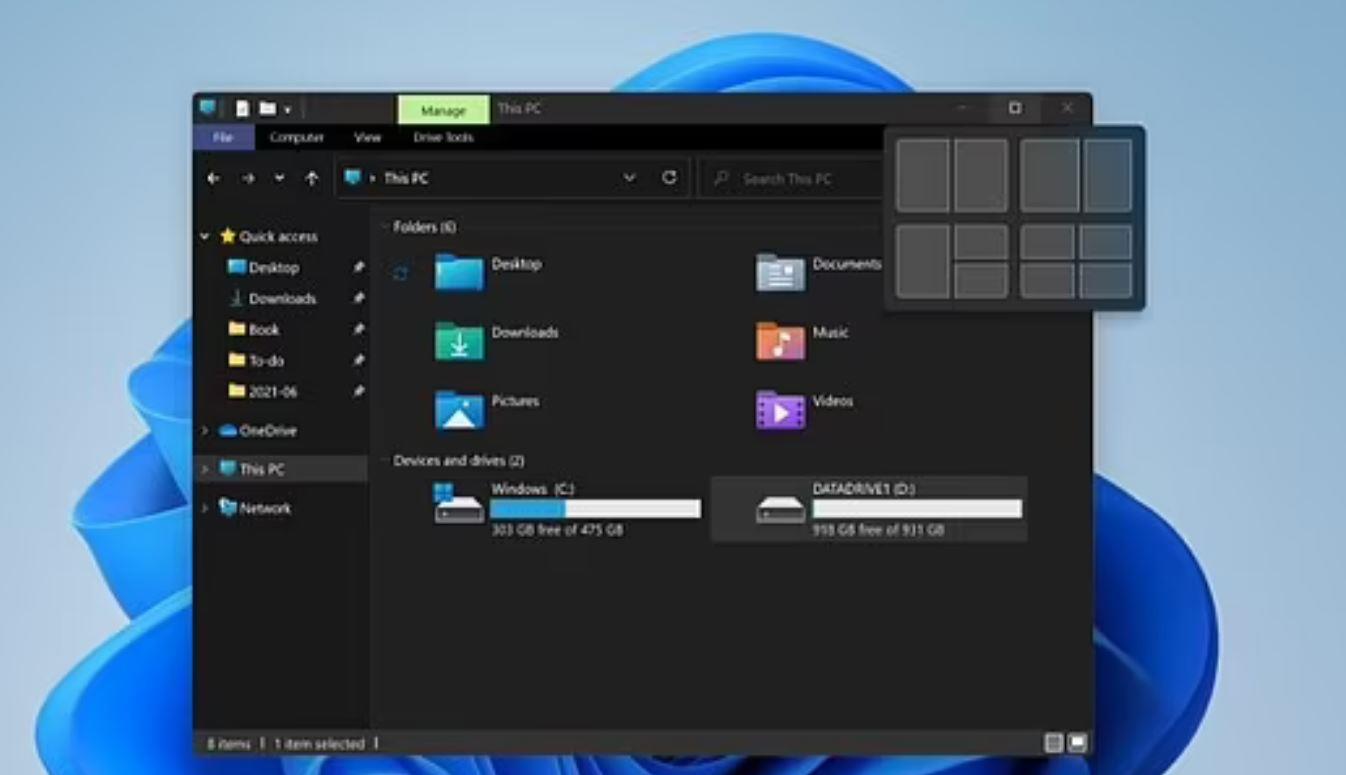Open Downloads in Quick access sidebar
Image resolution: width=1346 pixels, height=775 pixels.
(273, 298)
